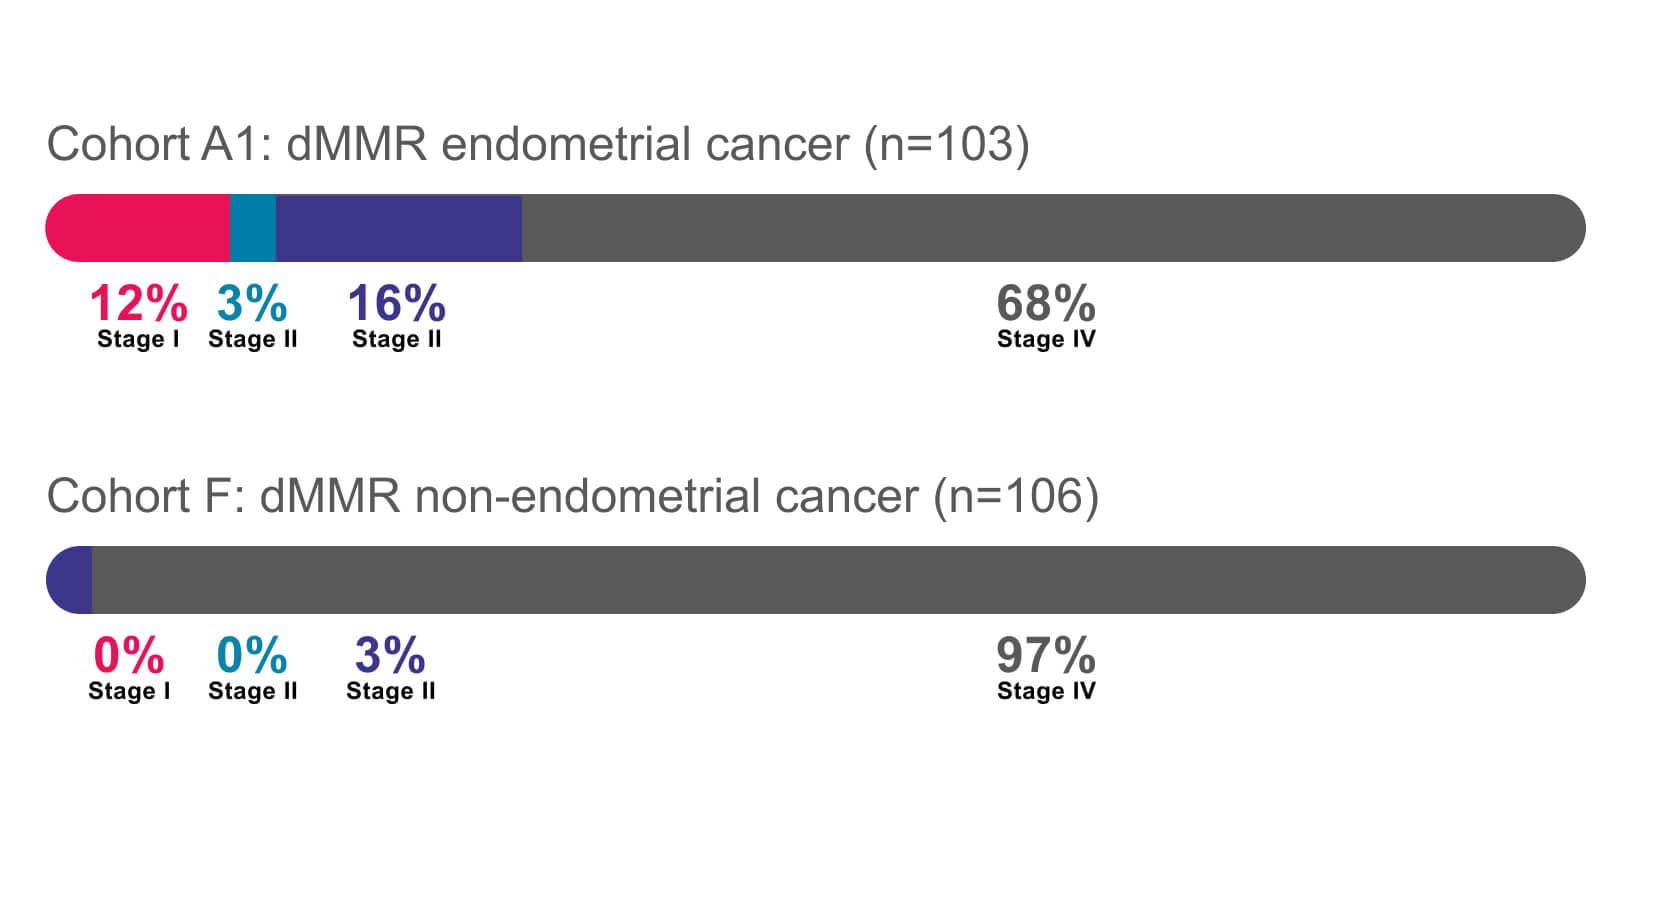1656x918 pixels.
Task: Click the purple segment in Cohort A1 bar
Action: pos(398,228)
